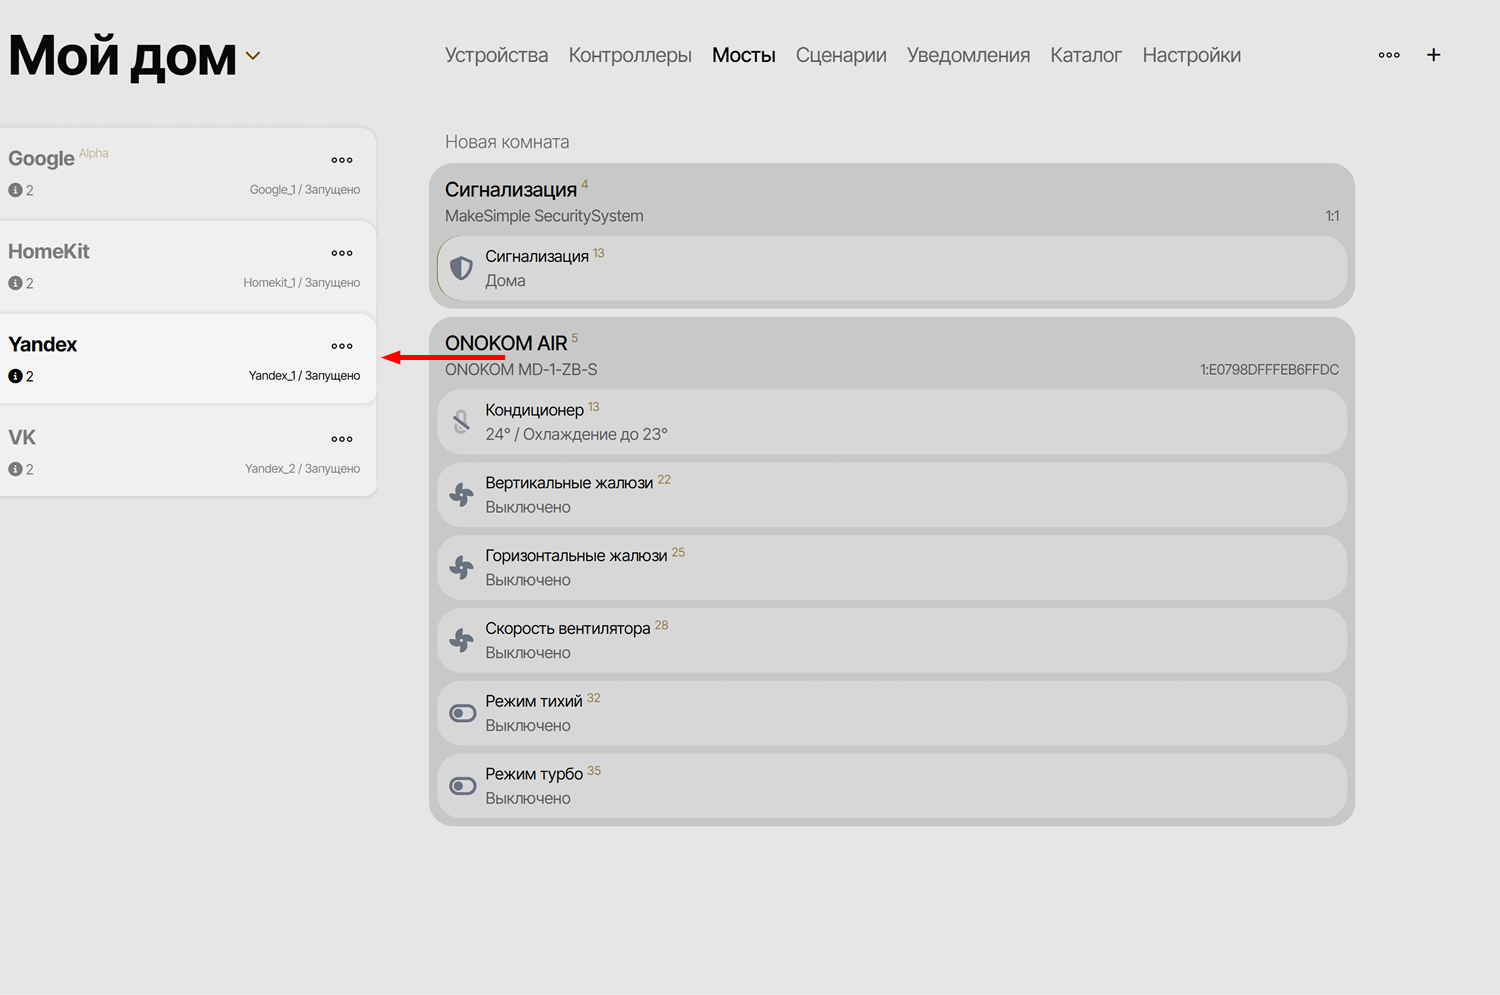Click the info icon on HomeKit bridge
Image resolution: width=1500 pixels, height=995 pixels.
(x=15, y=283)
